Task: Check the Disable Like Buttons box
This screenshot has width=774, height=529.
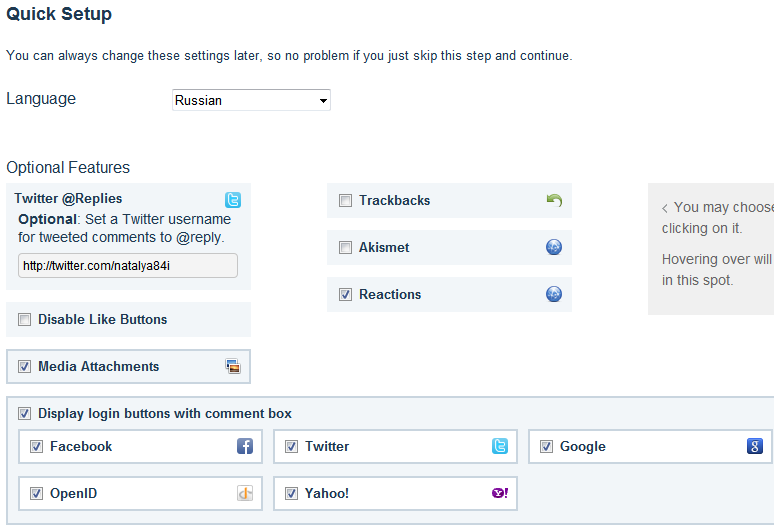Action: pyautogui.click(x=25, y=319)
